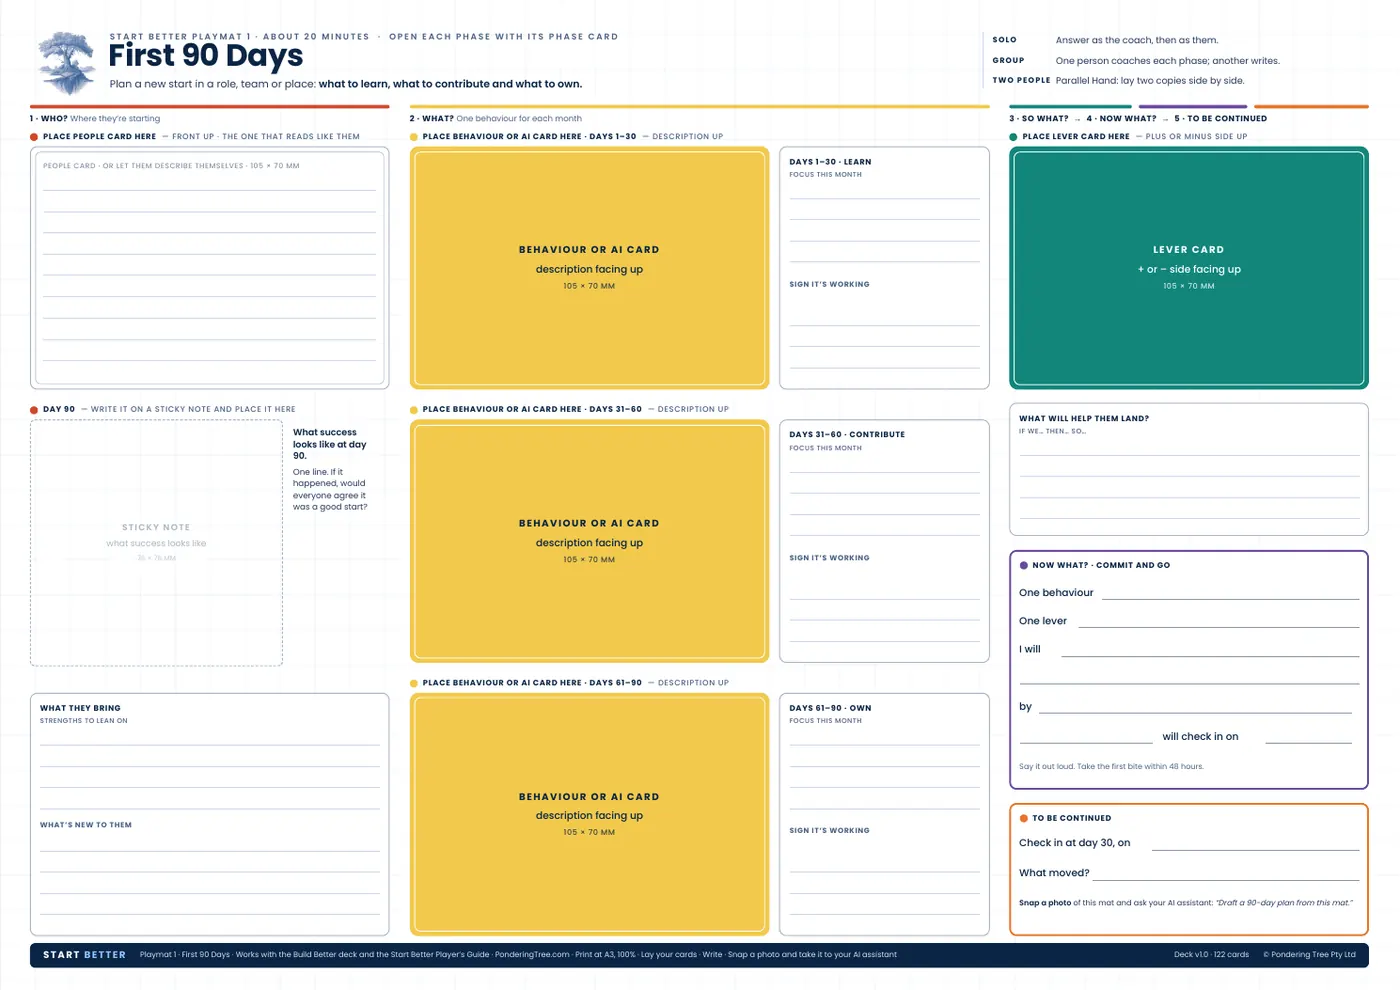Click the One lever blank line
This screenshot has width=1400, height=990.
pyautogui.click(x=1218, y=626)
